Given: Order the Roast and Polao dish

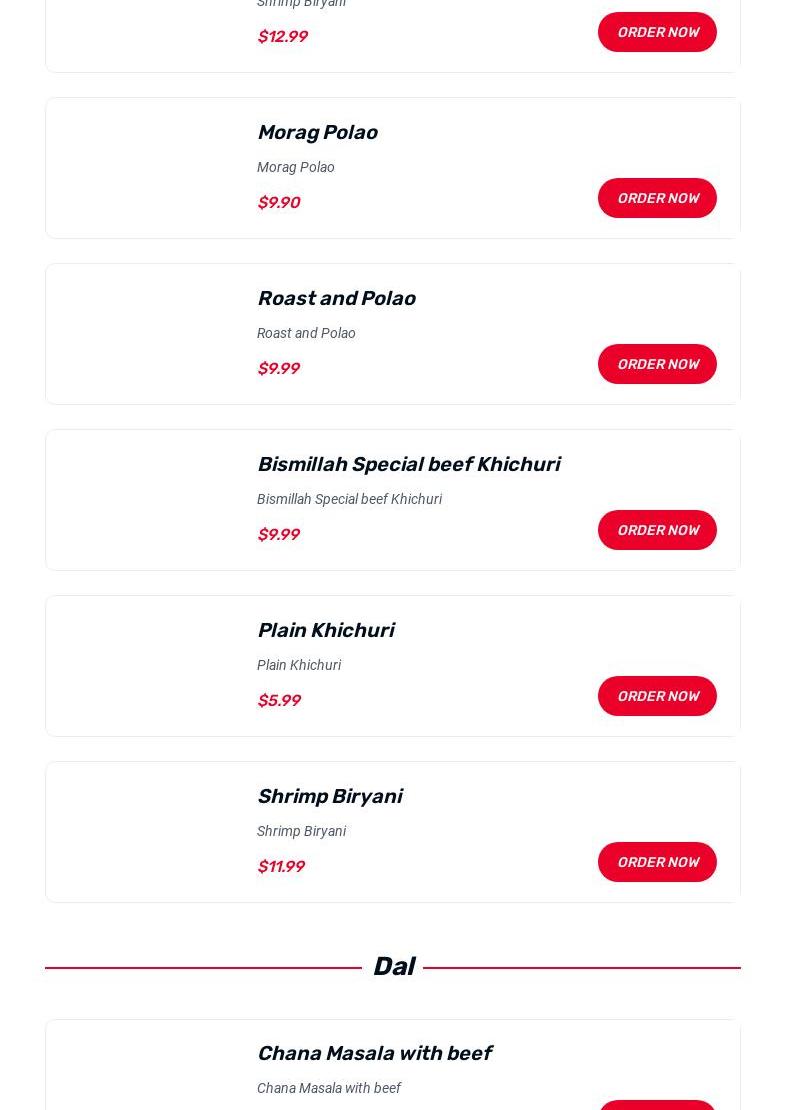Looking at the screenshot, I should (x=657, y=364).
